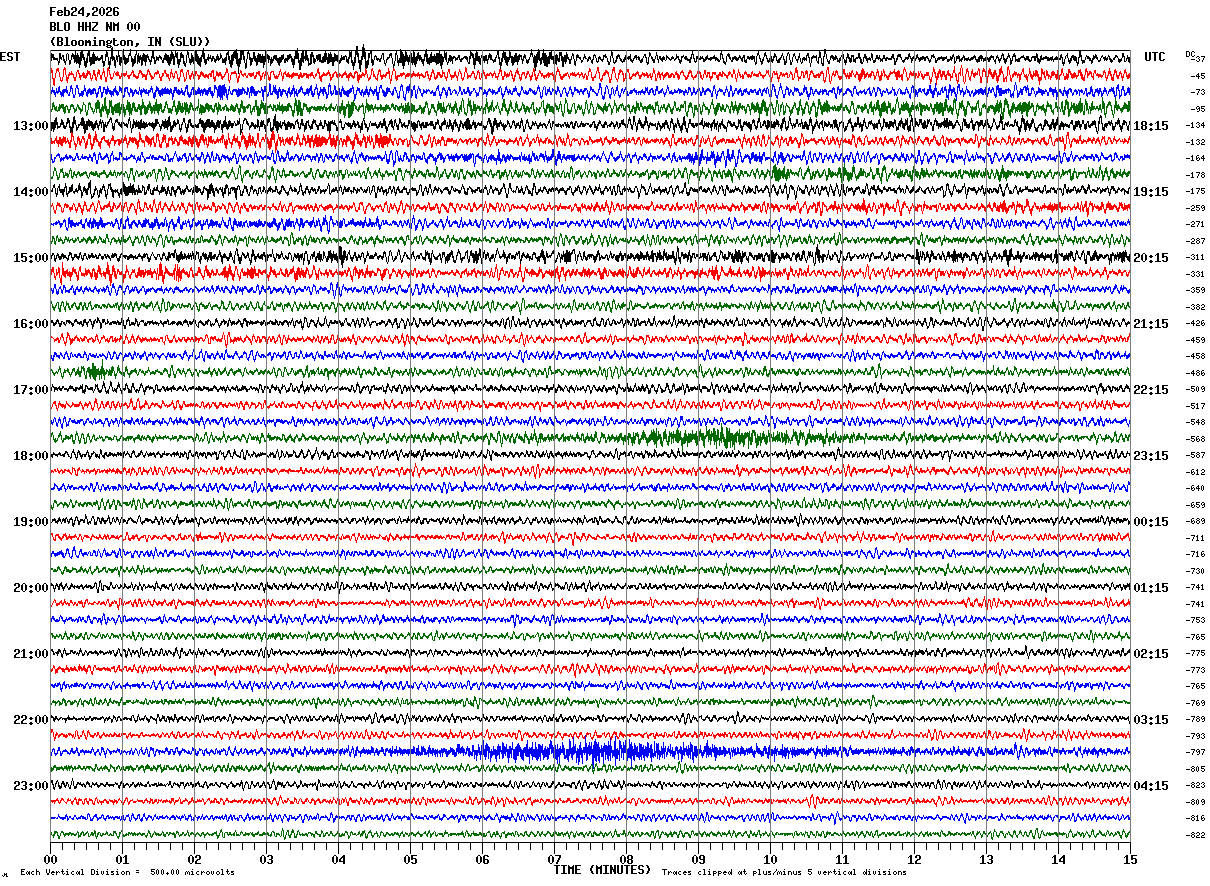Click the BLO HHZ NM 00 station label

(94, 27)
